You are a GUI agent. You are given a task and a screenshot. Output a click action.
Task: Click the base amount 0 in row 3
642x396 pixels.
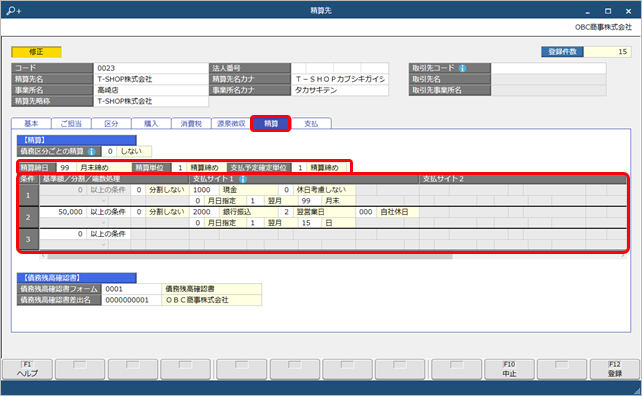tap(63, 234)
